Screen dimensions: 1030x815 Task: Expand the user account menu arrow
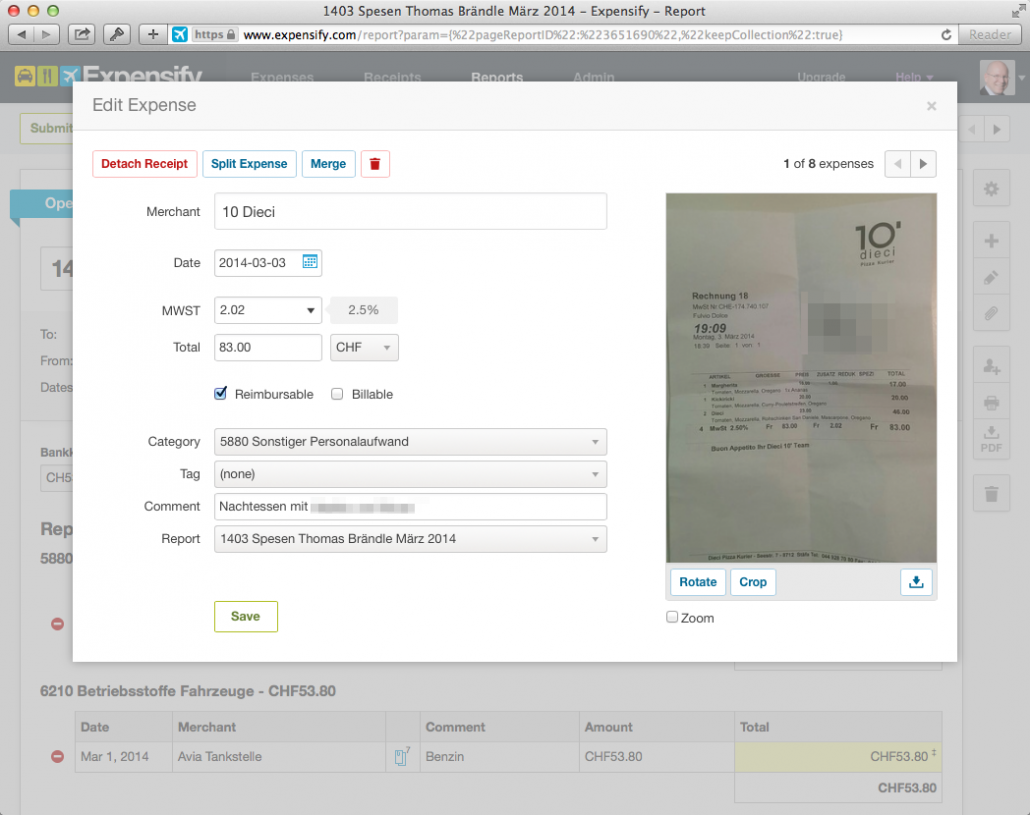pos(1021,77)
